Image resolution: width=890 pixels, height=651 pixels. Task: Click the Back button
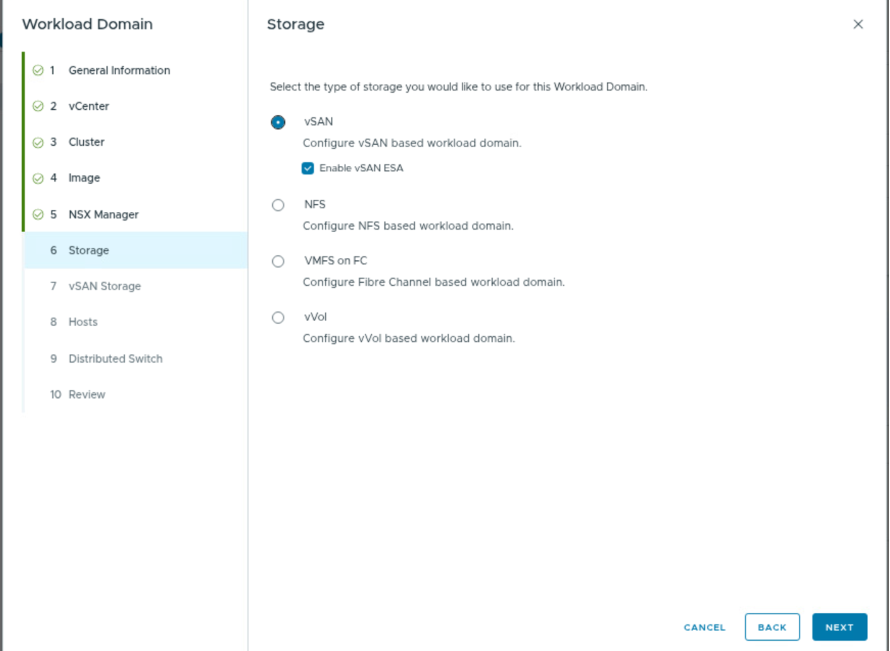pos(772,627)
